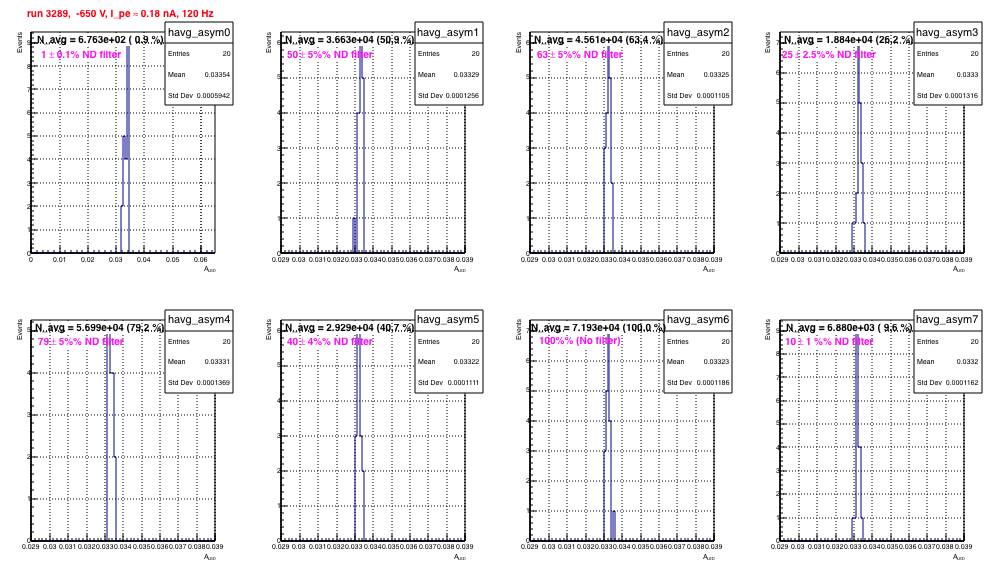Image resolution: width=998 pixels, height=575 pixels.
Task: Click the N_avg = 7.193e+04 label
Action: (598, 328)
